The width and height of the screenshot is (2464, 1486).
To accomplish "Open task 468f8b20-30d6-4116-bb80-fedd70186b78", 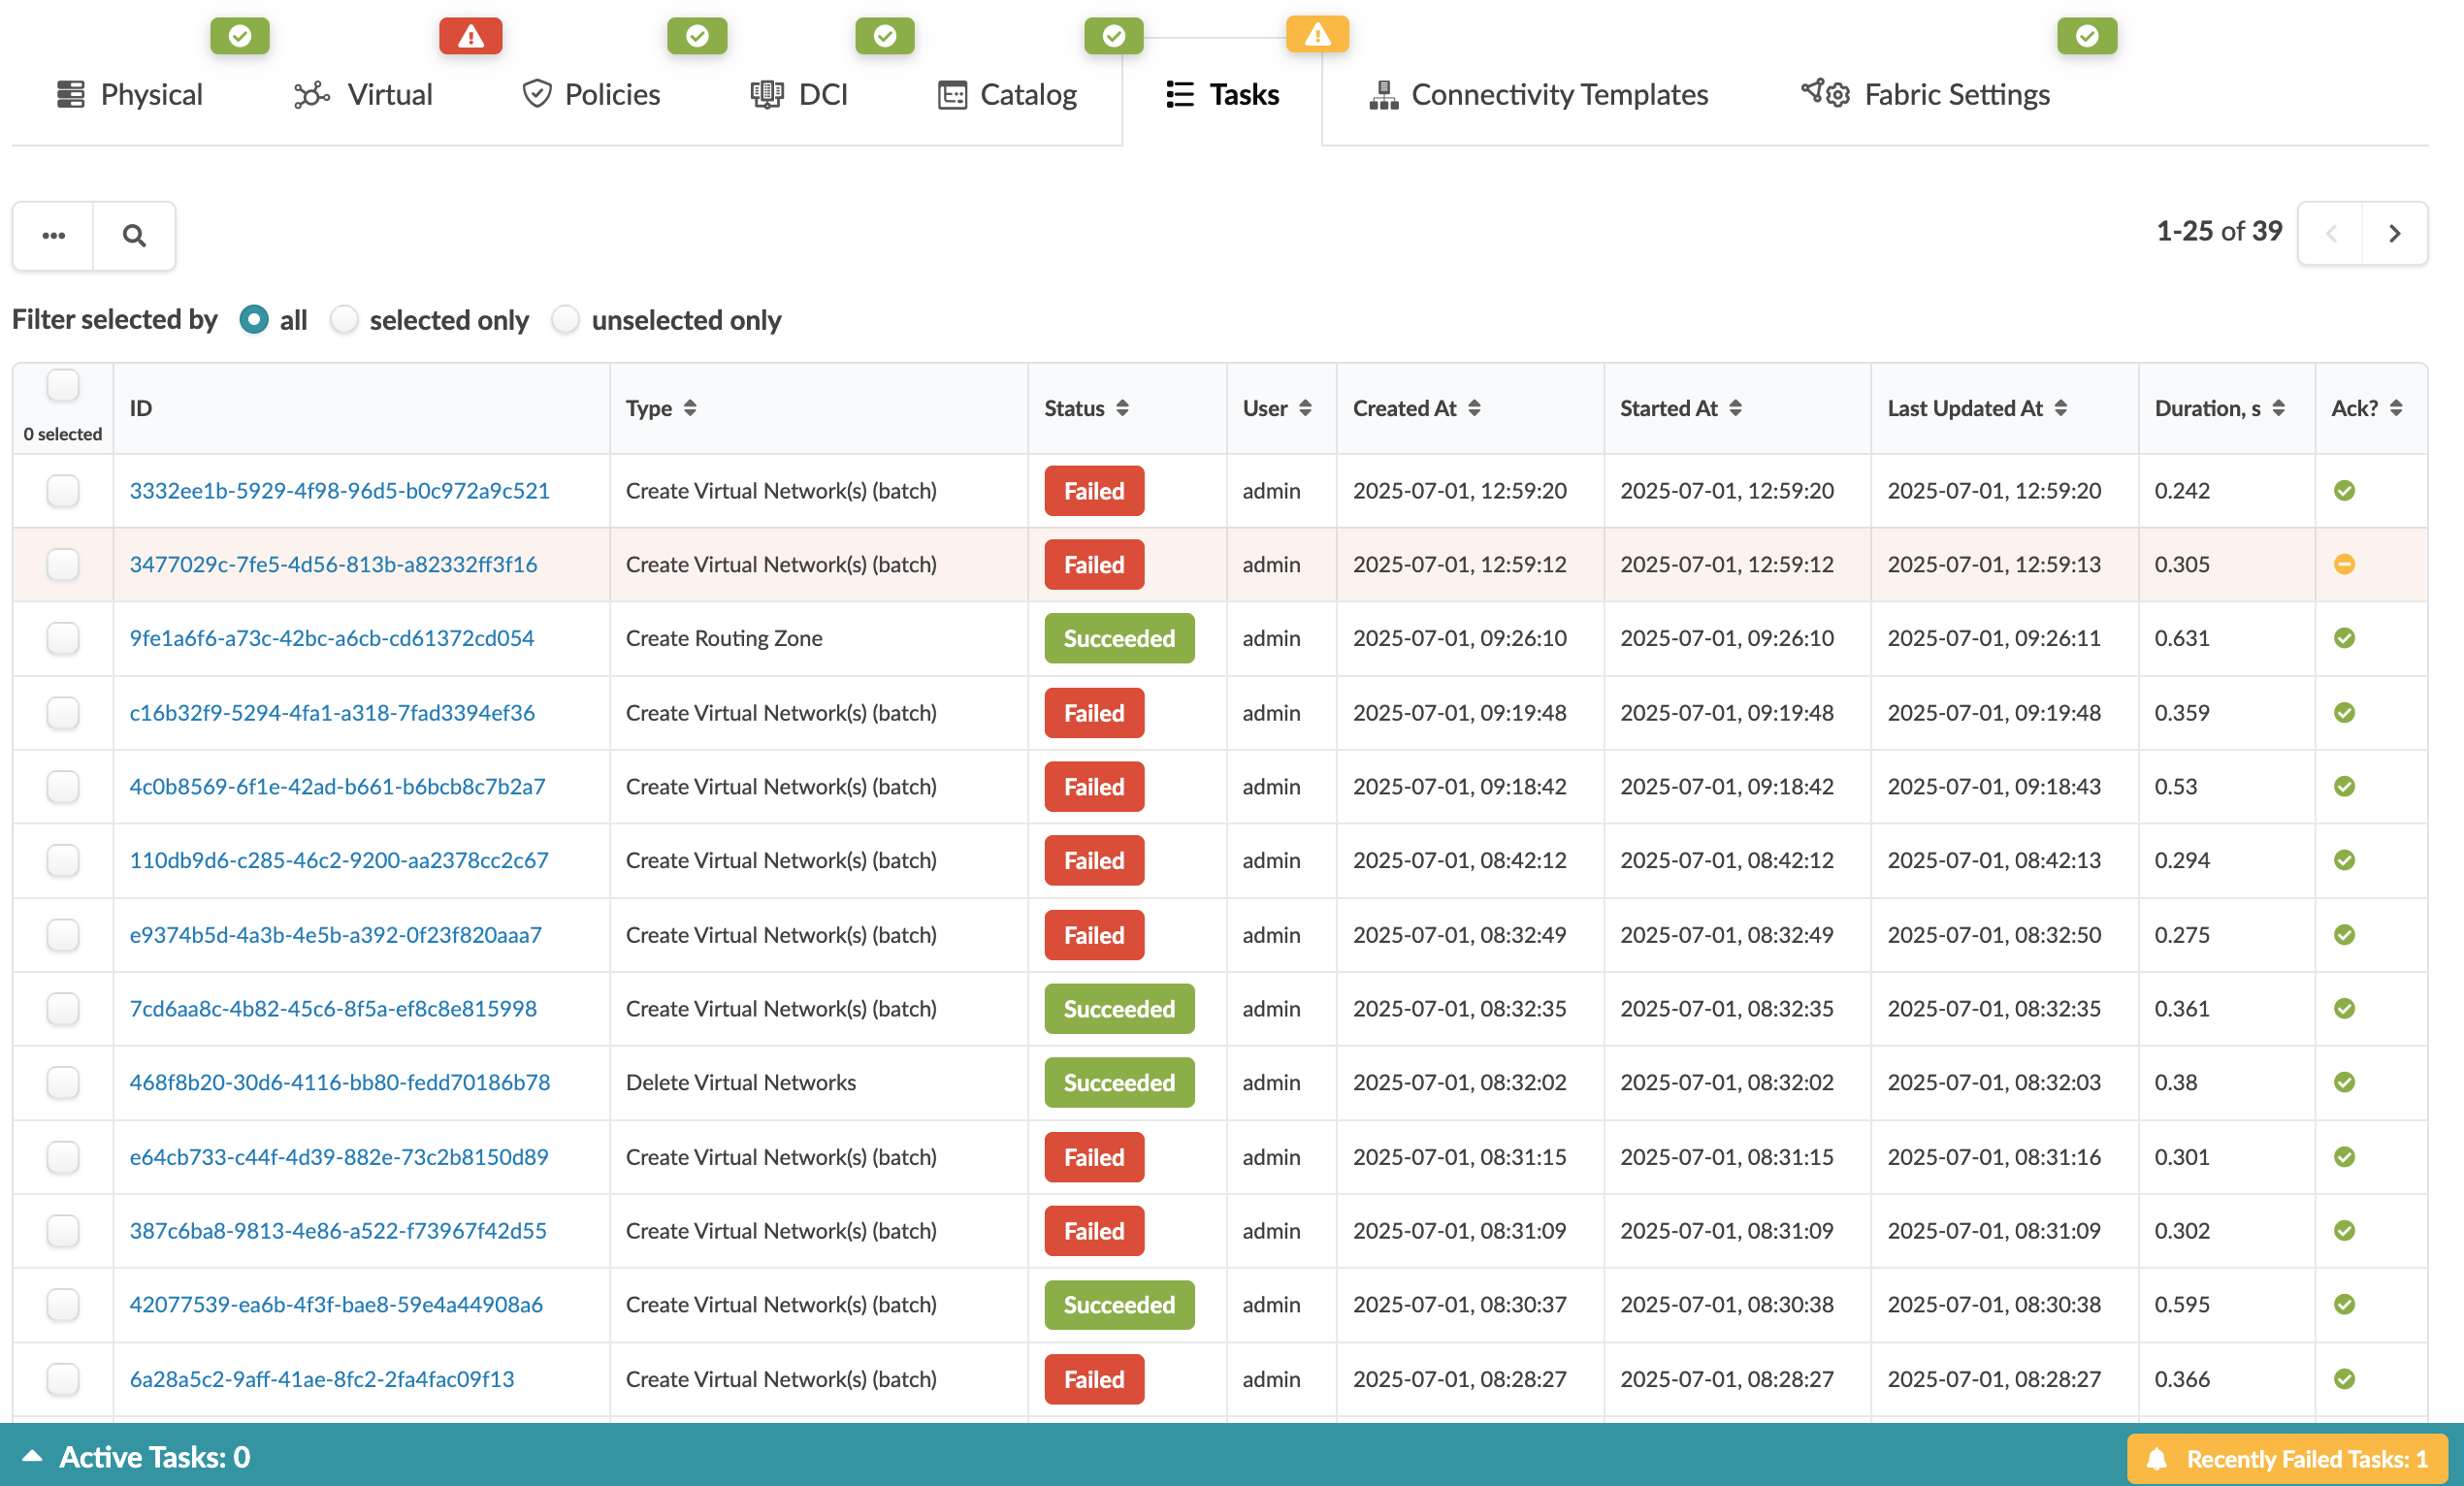I will [x=339, y=1082].
